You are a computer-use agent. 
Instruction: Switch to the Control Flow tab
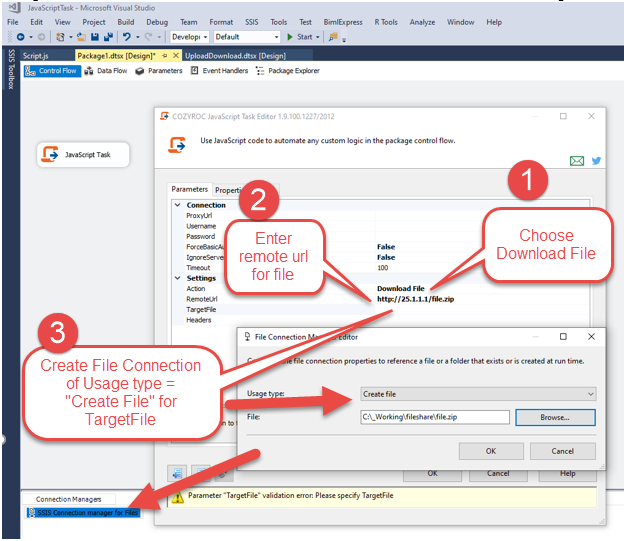coord(52,71)
